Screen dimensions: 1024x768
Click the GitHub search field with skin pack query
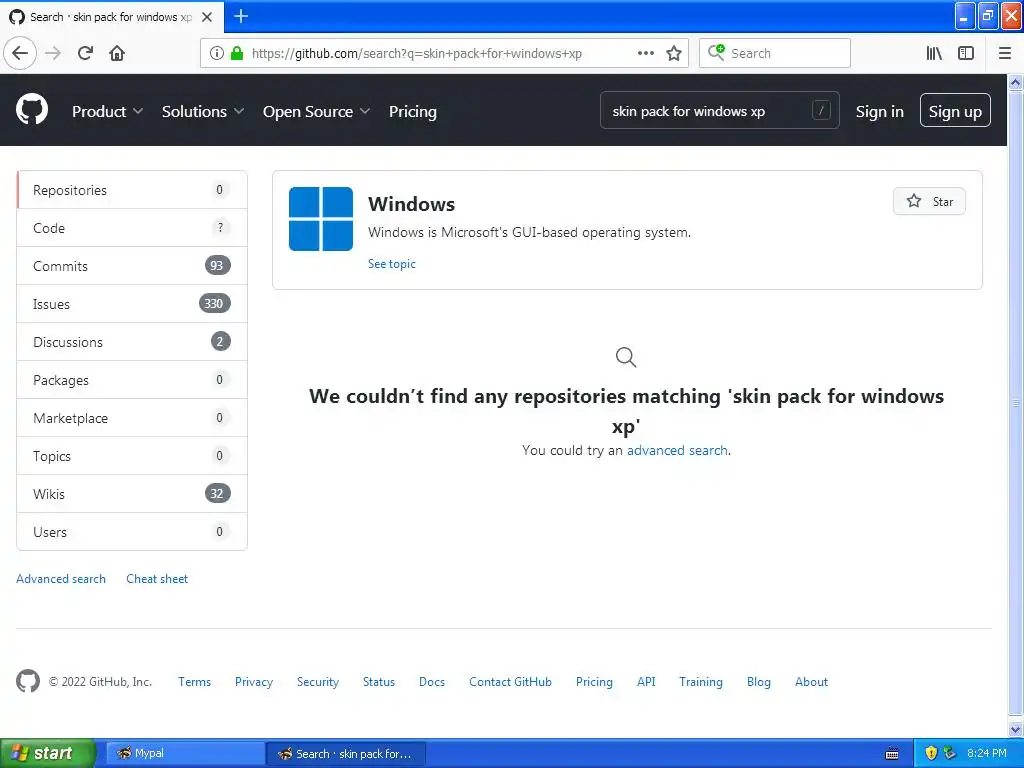pos(720,110)
